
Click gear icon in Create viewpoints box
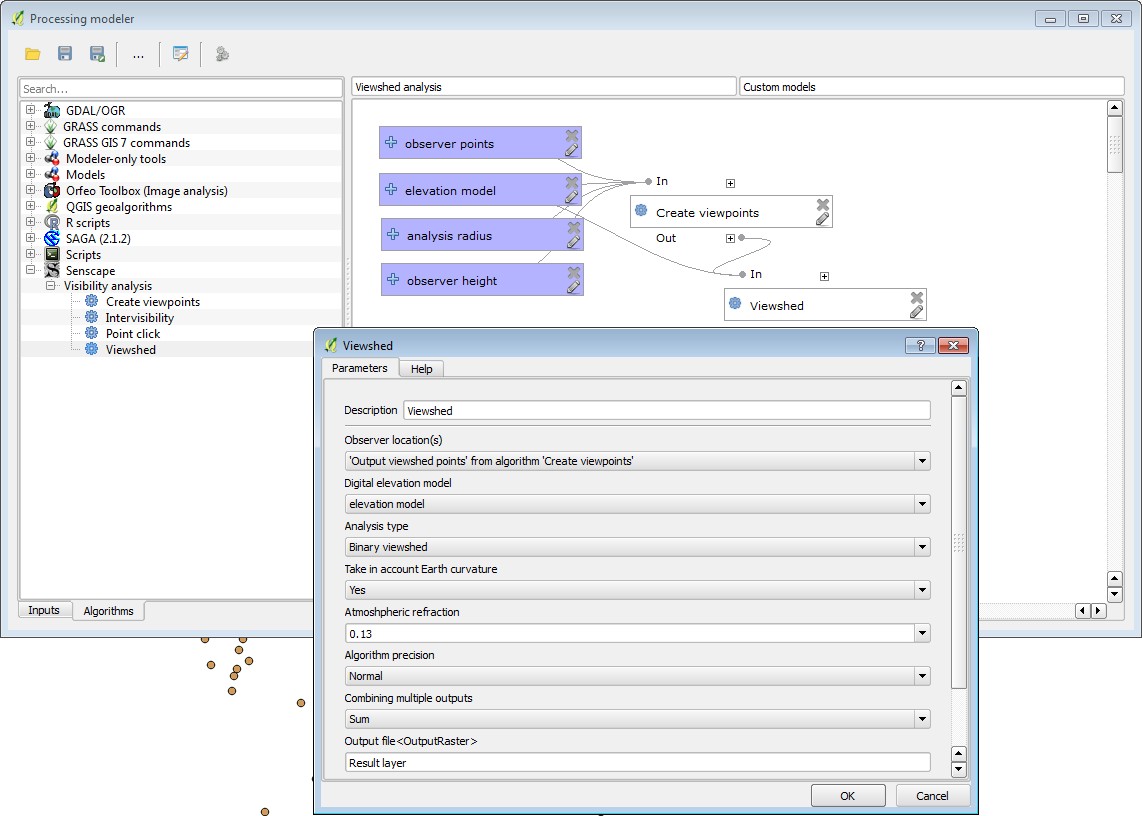641,211
